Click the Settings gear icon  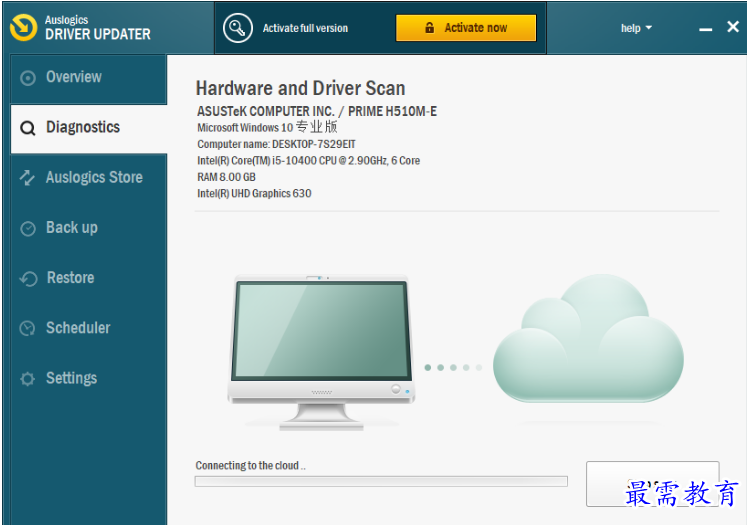click(x=28, y=379)
